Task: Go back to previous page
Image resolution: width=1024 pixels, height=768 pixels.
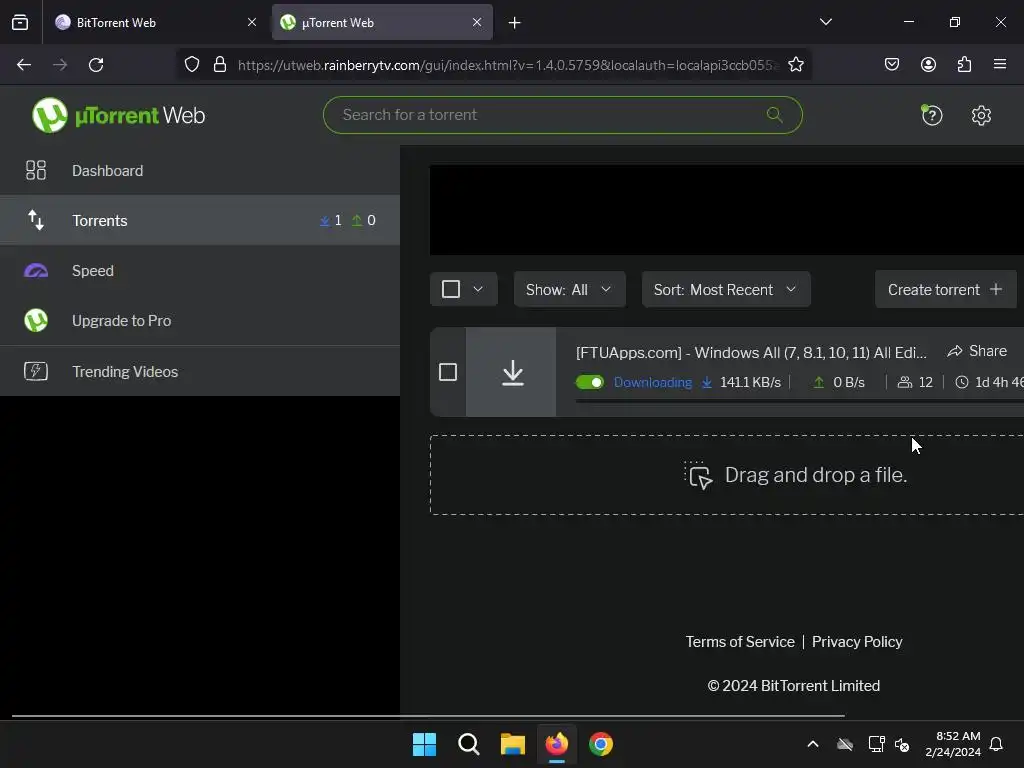Action: [24, 65]
